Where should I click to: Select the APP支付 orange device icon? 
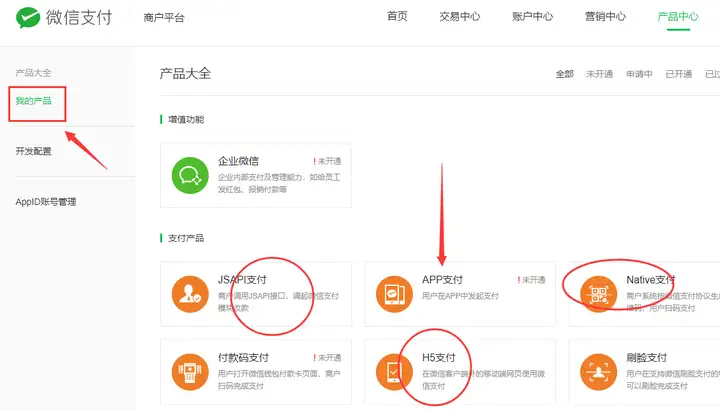point(394,294)
